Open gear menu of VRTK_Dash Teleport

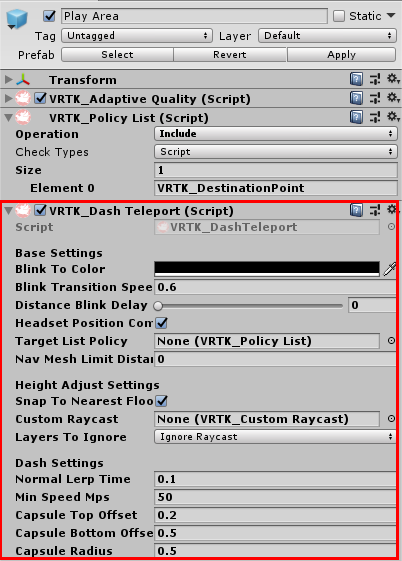pos(393,210)
